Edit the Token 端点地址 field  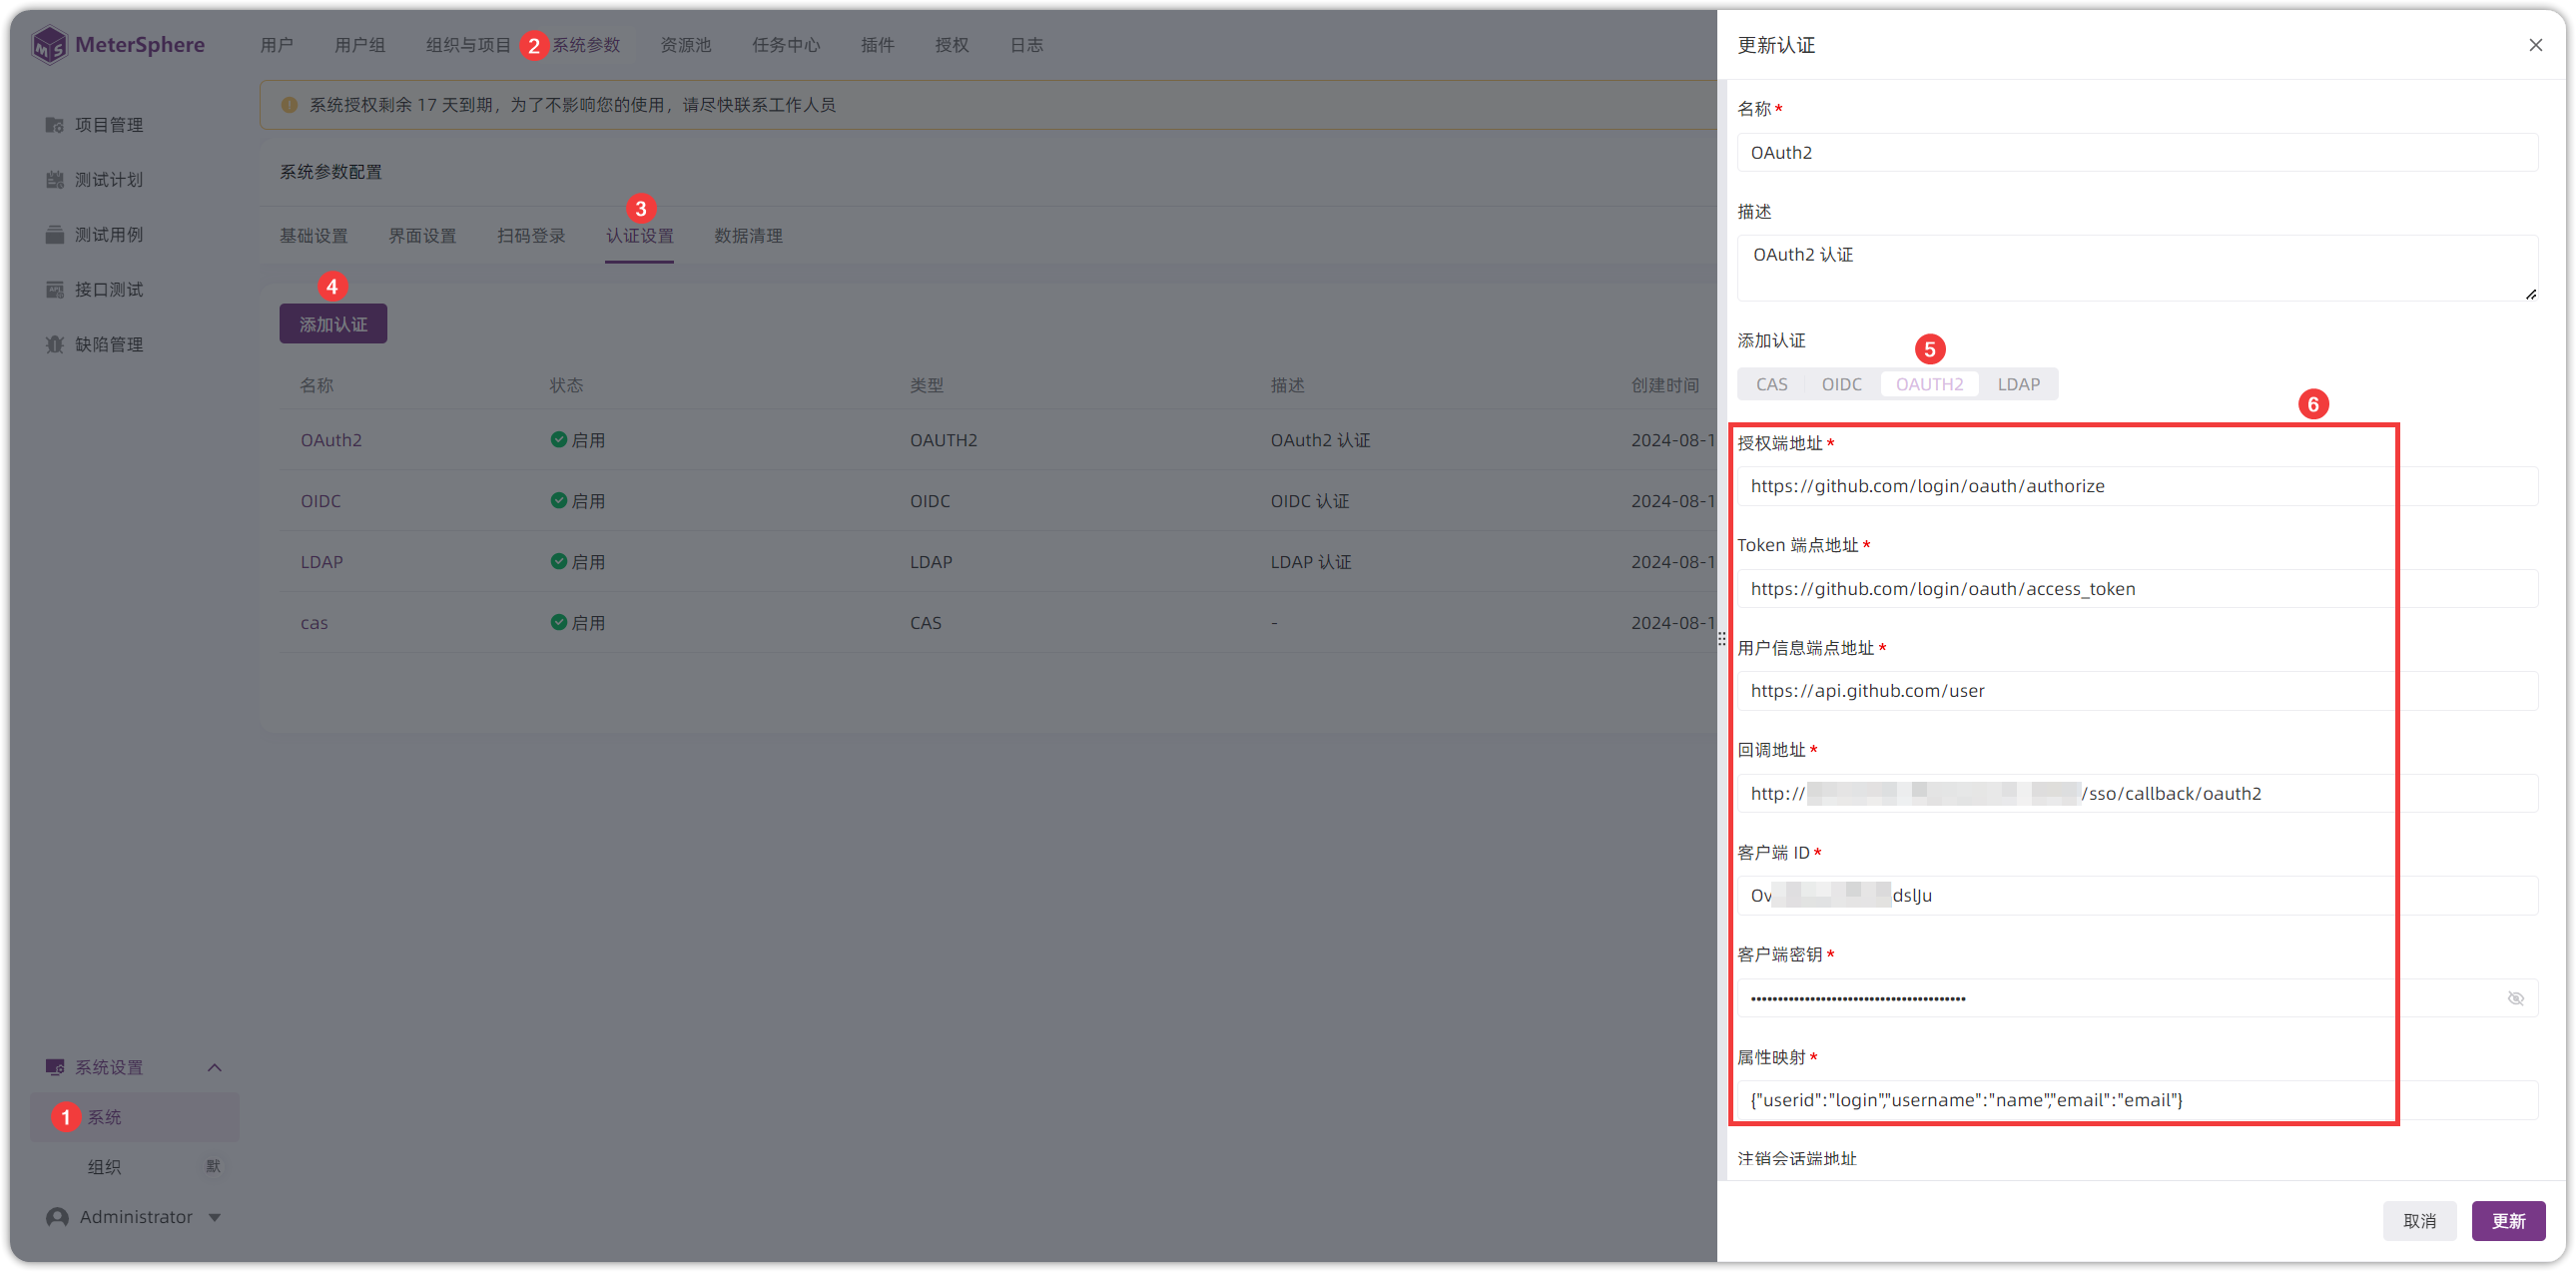pyautogui.click(x=2137, y=589)
